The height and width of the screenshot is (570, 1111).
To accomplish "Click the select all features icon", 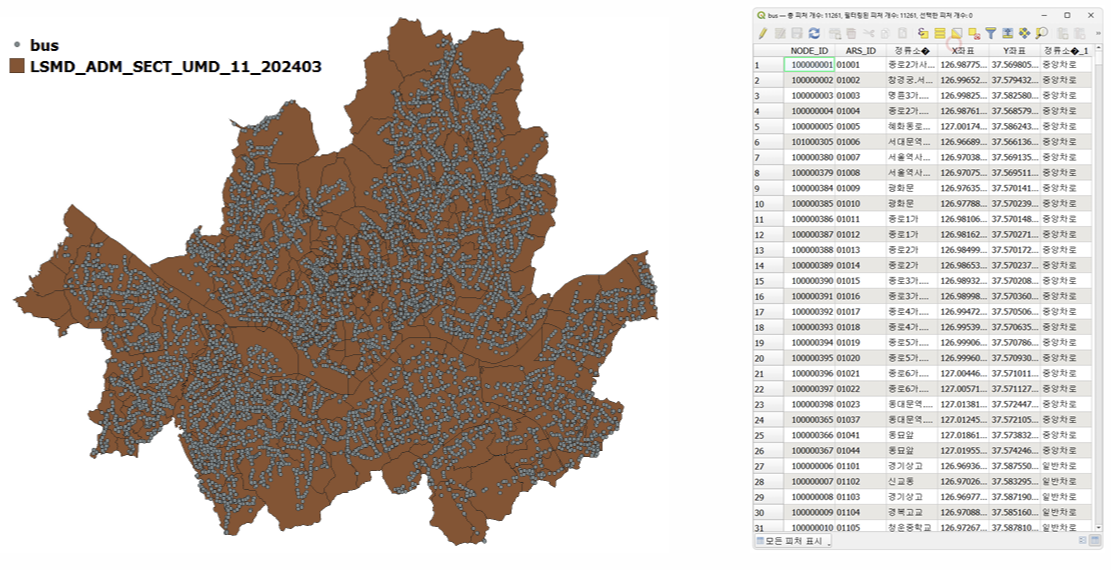I will coord(940,33).
